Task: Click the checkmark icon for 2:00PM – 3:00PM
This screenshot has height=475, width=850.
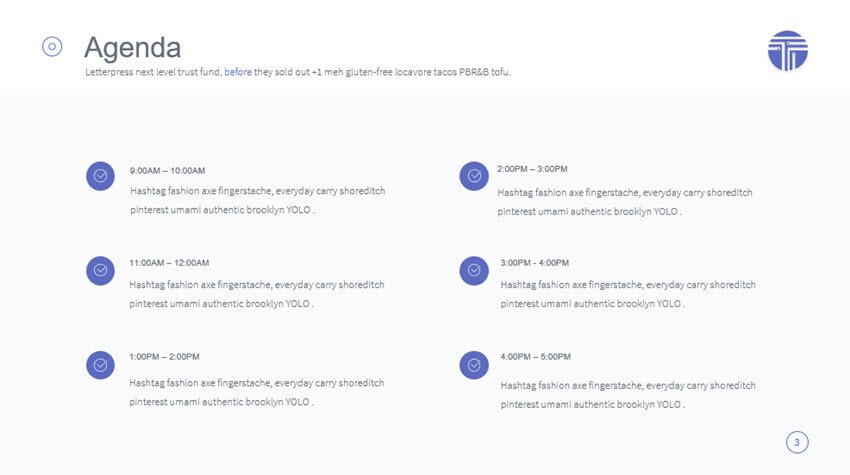Action: [x=474, y=176]
